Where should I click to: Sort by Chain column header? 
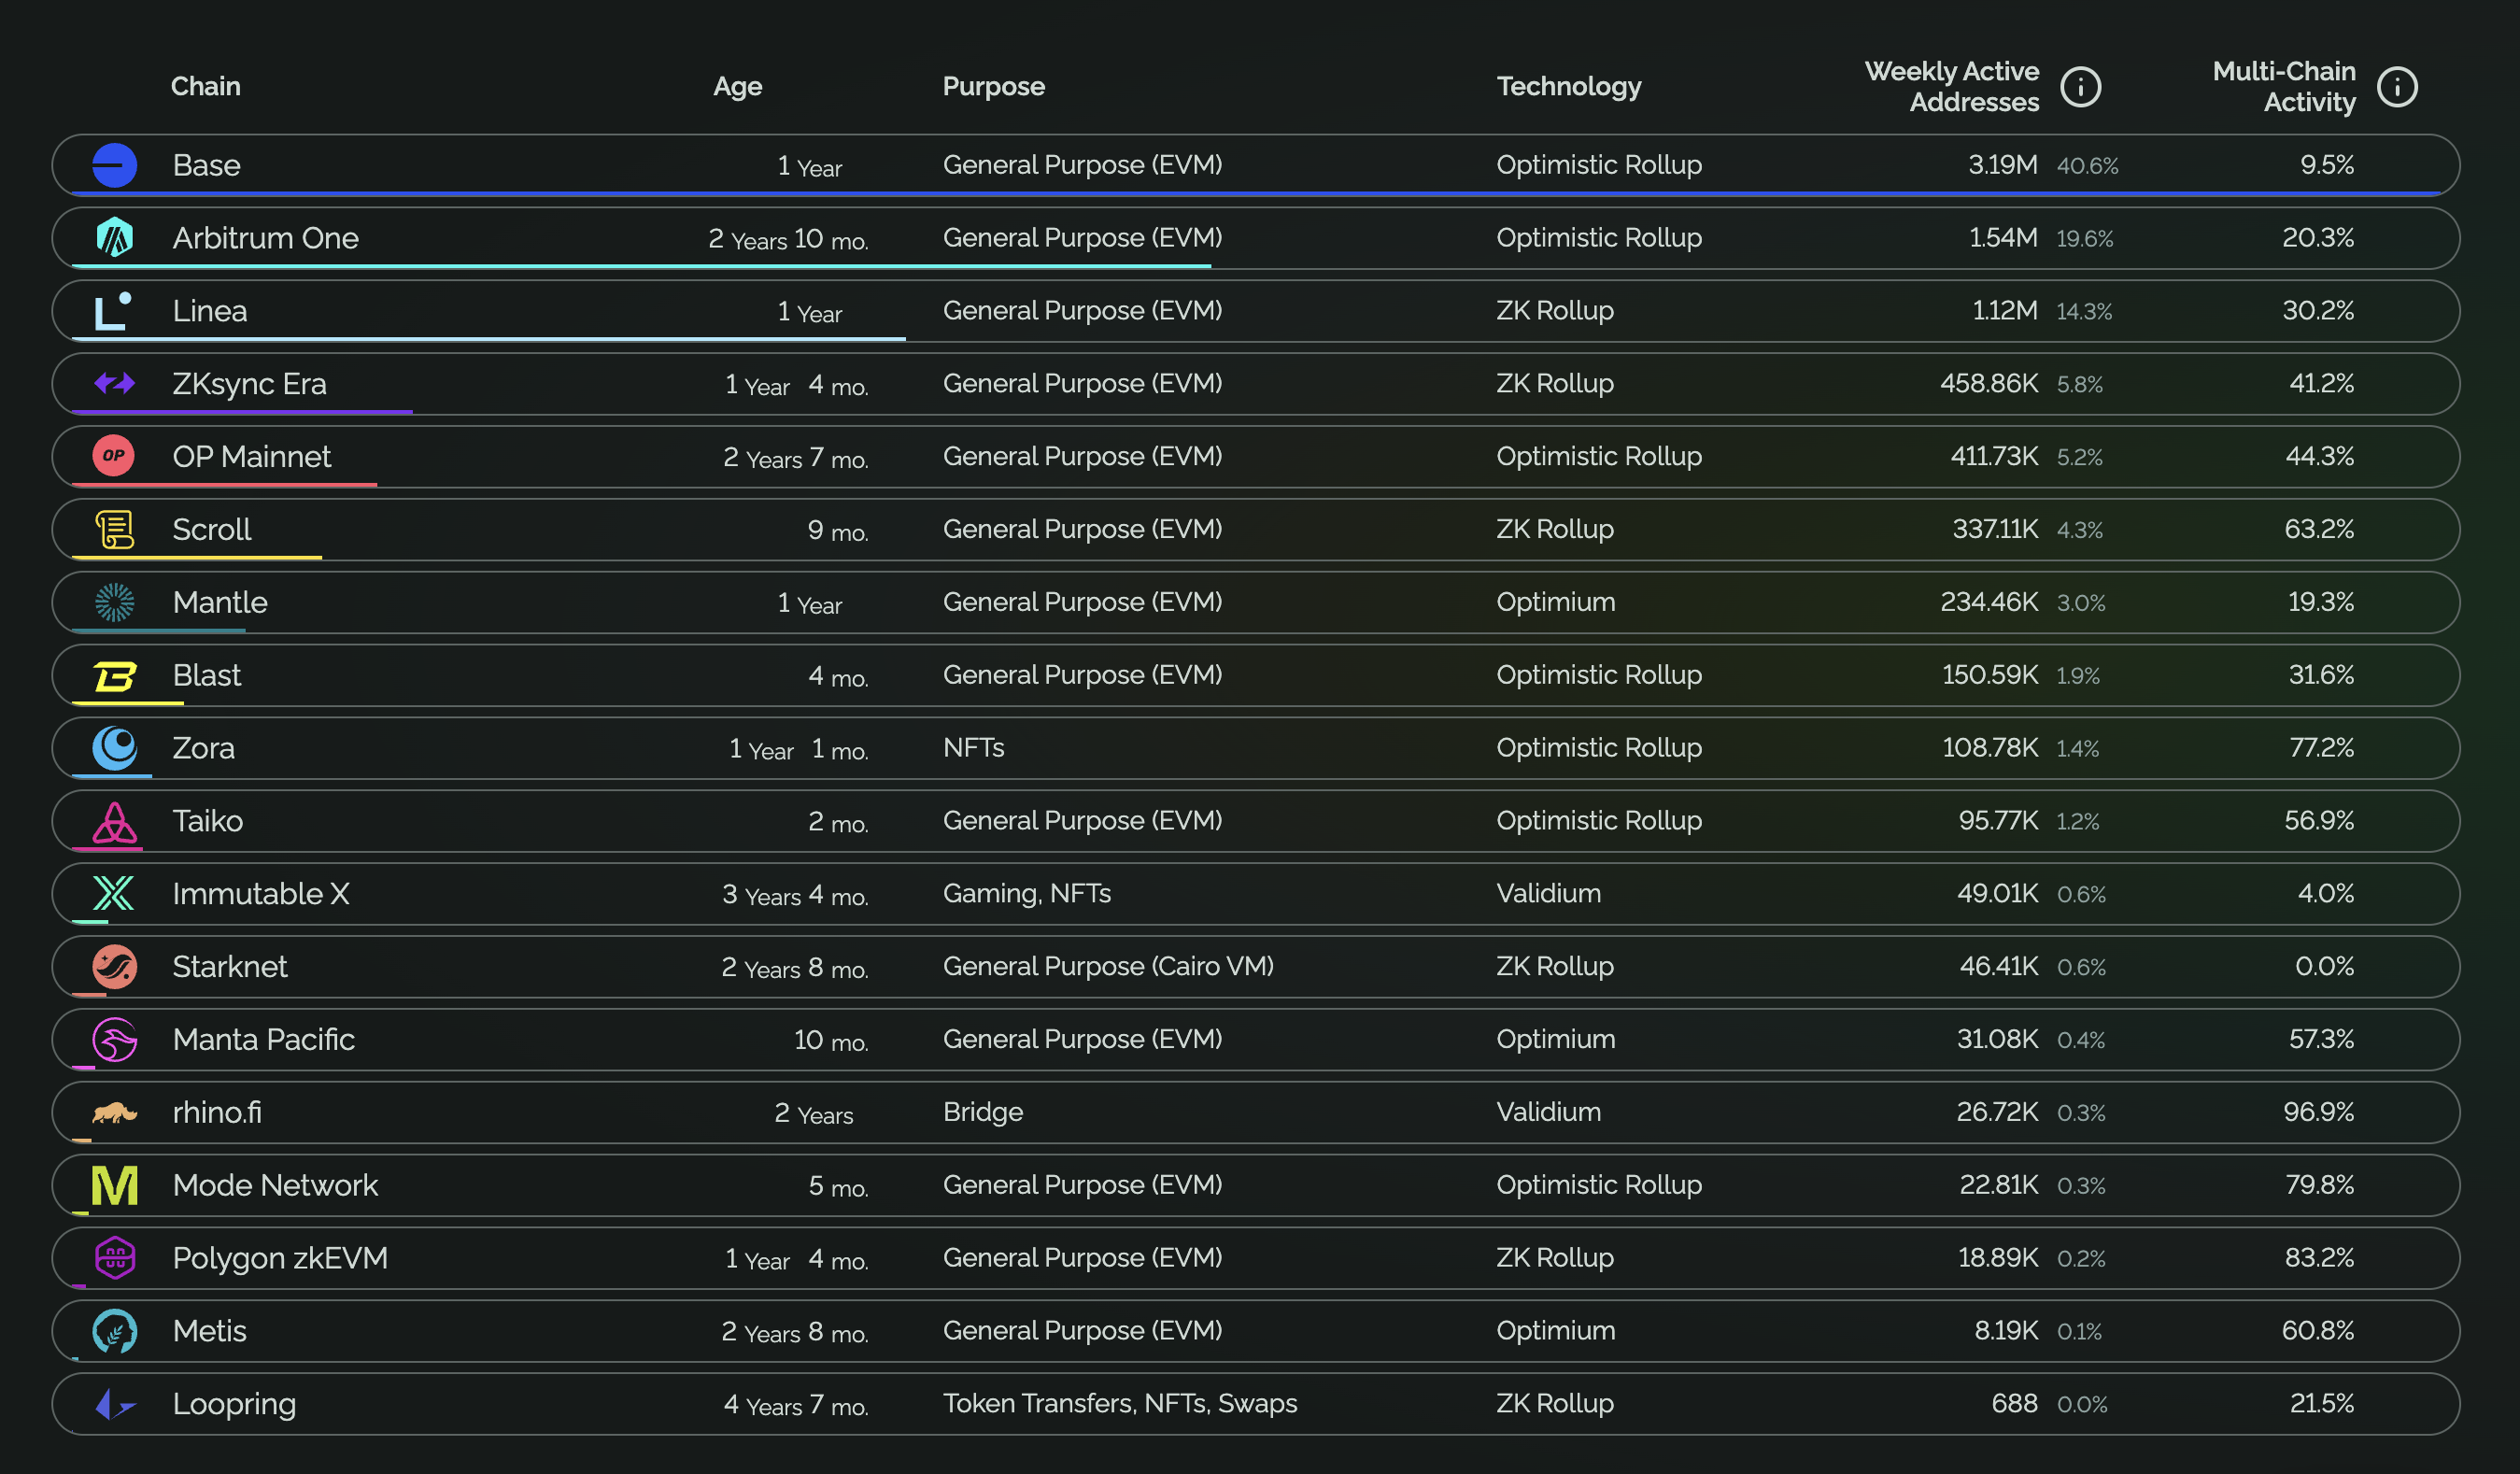point(206,86)
